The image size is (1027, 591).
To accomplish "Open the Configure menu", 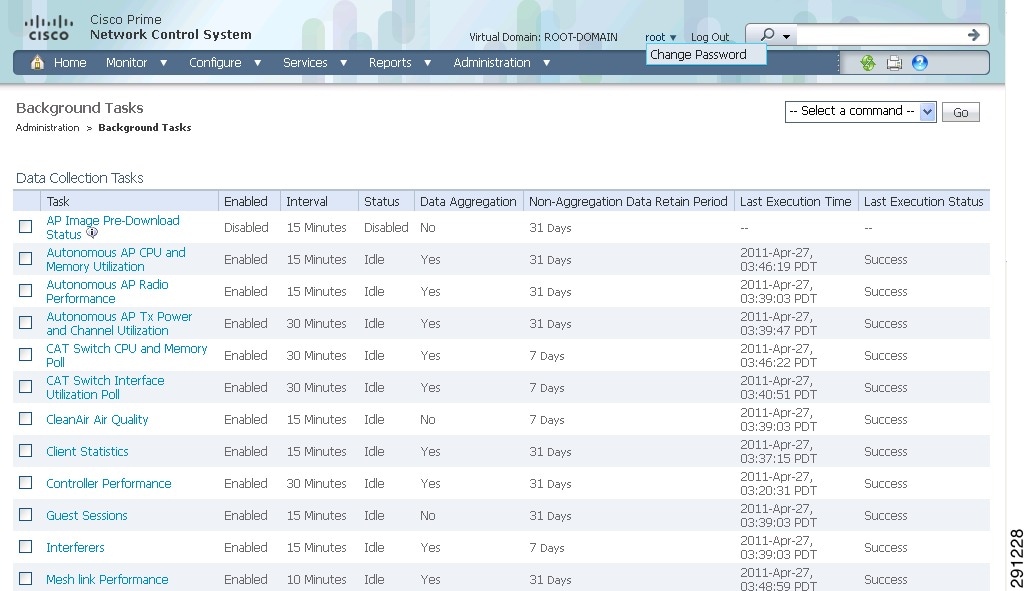I will (215, 62).
